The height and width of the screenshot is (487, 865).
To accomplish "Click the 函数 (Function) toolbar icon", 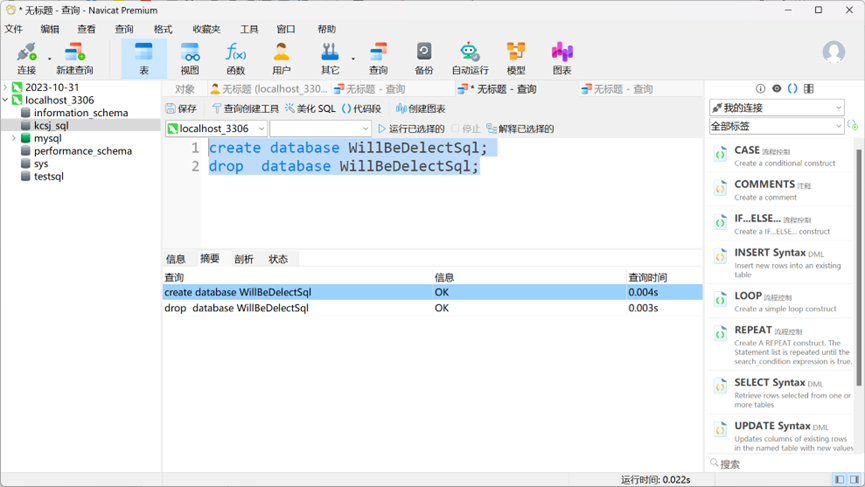I will click(236, 58).
